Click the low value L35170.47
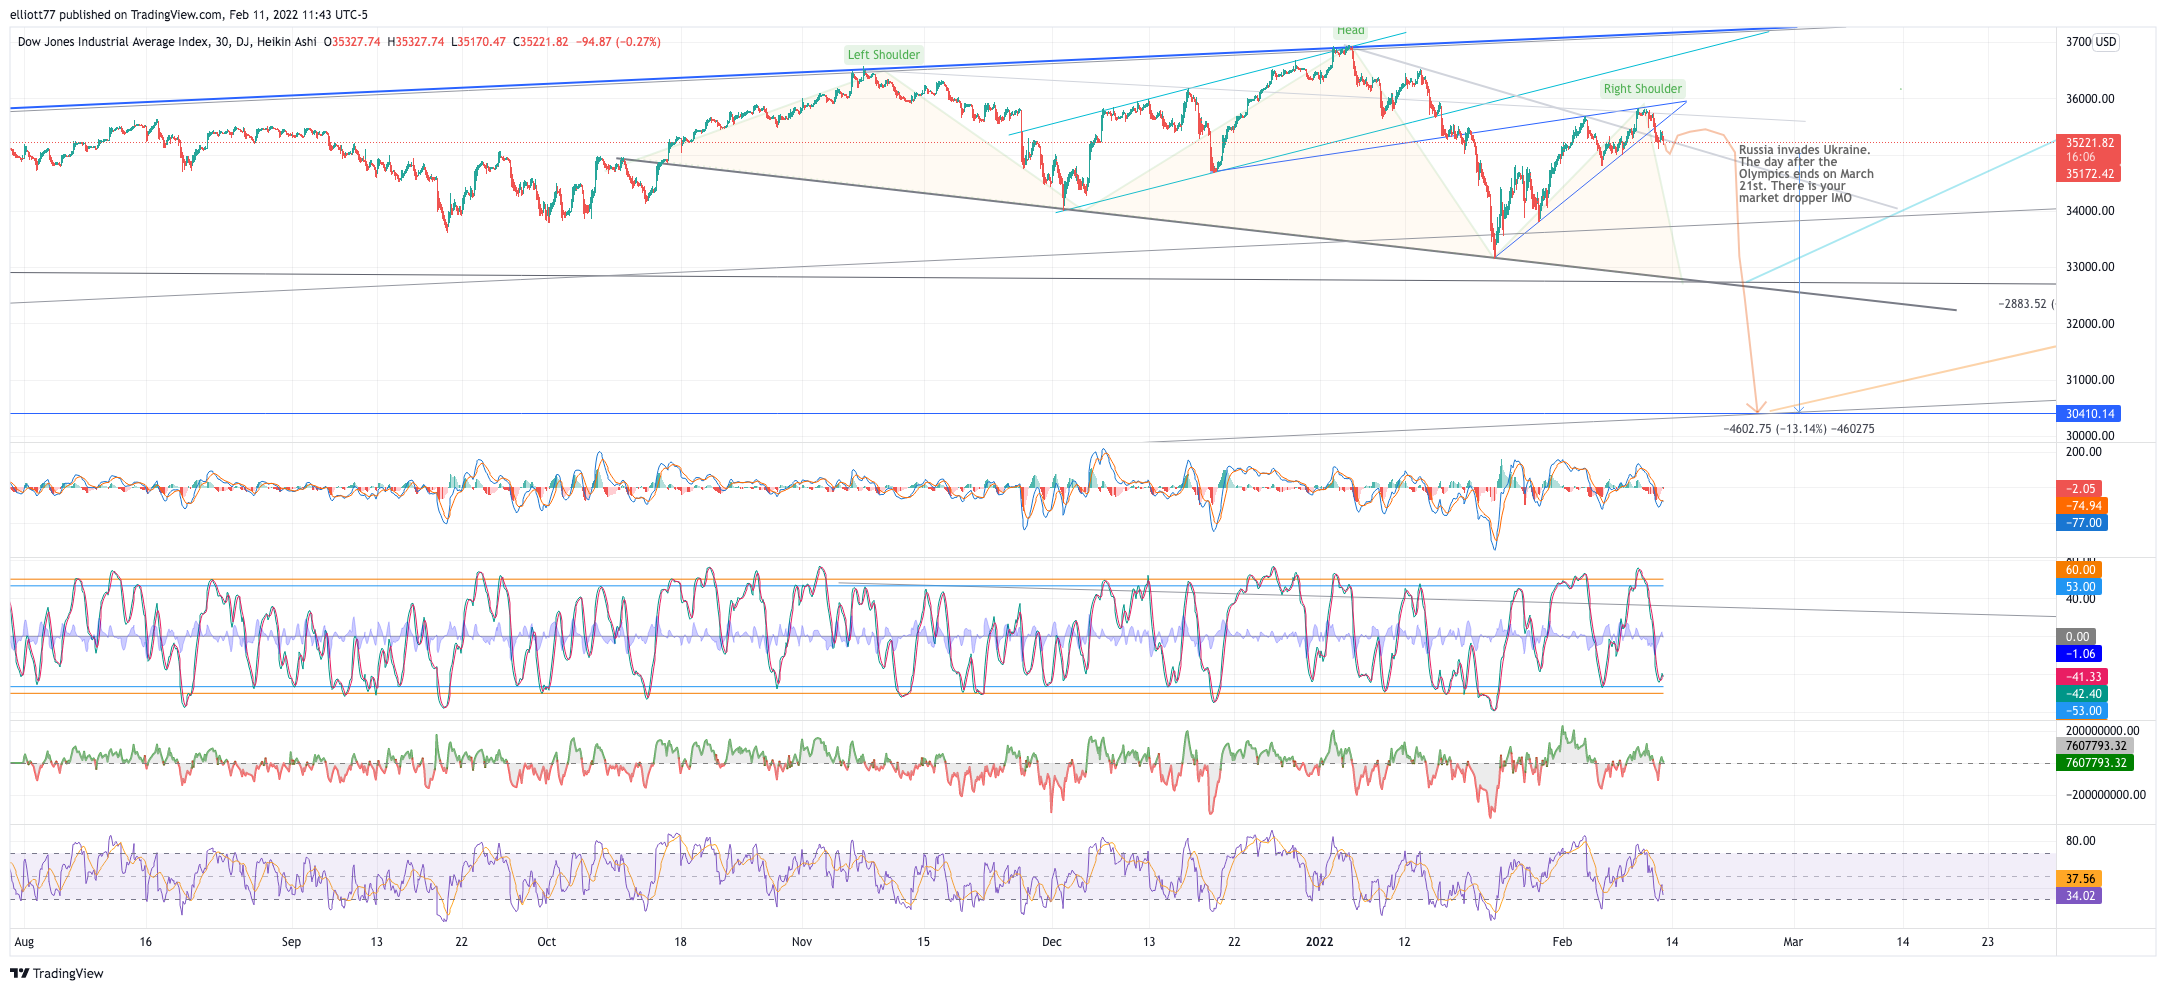The height and width of the screenshot is (991, 2166). point(478,42)
